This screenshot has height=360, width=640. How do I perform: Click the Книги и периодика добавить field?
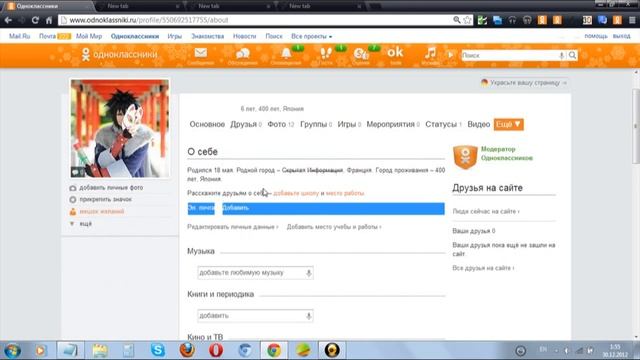click(255, 316)
